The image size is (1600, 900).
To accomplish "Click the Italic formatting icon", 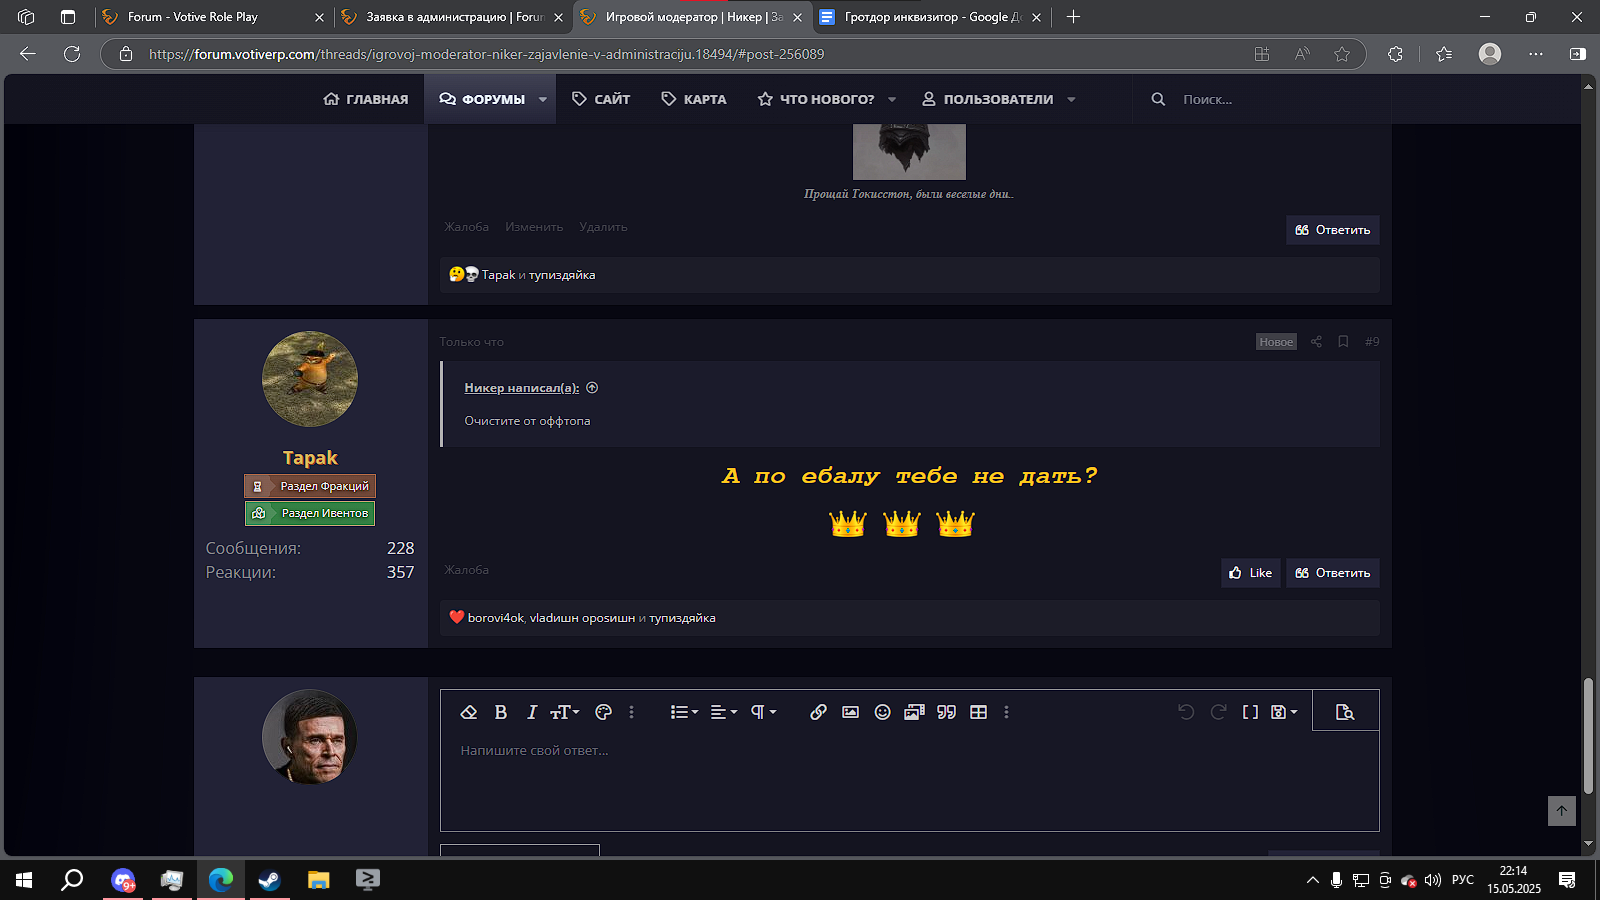I will (x=532, y=712).
